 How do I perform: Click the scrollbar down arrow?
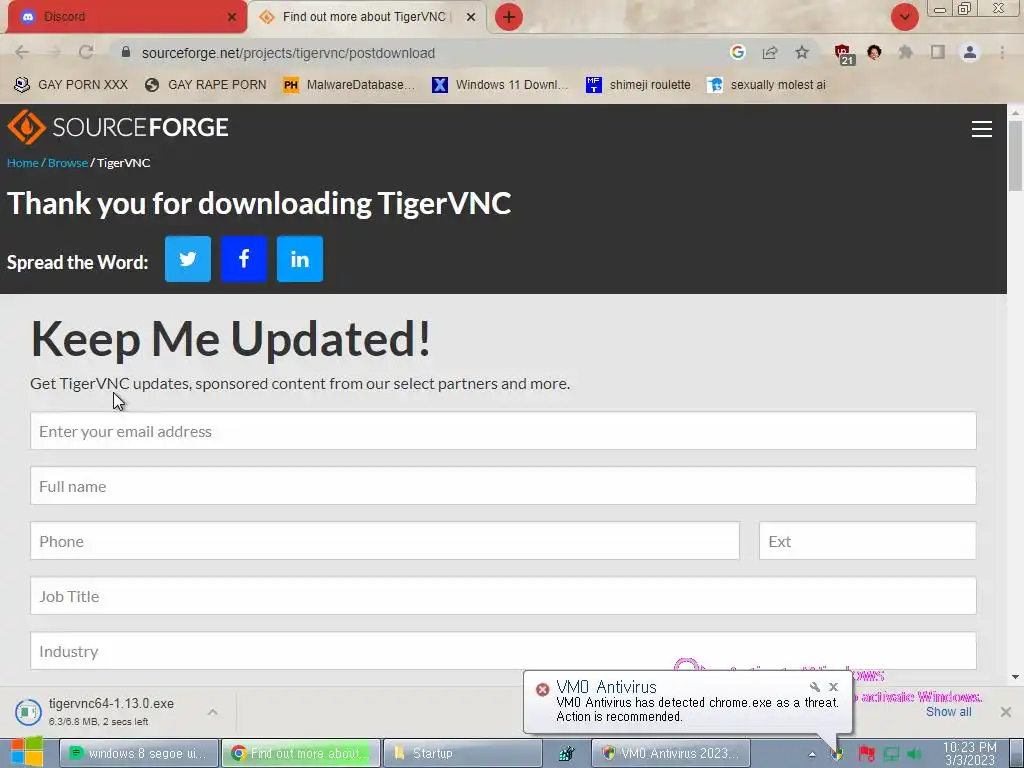pyautogui.click(x=1016, y=677)
